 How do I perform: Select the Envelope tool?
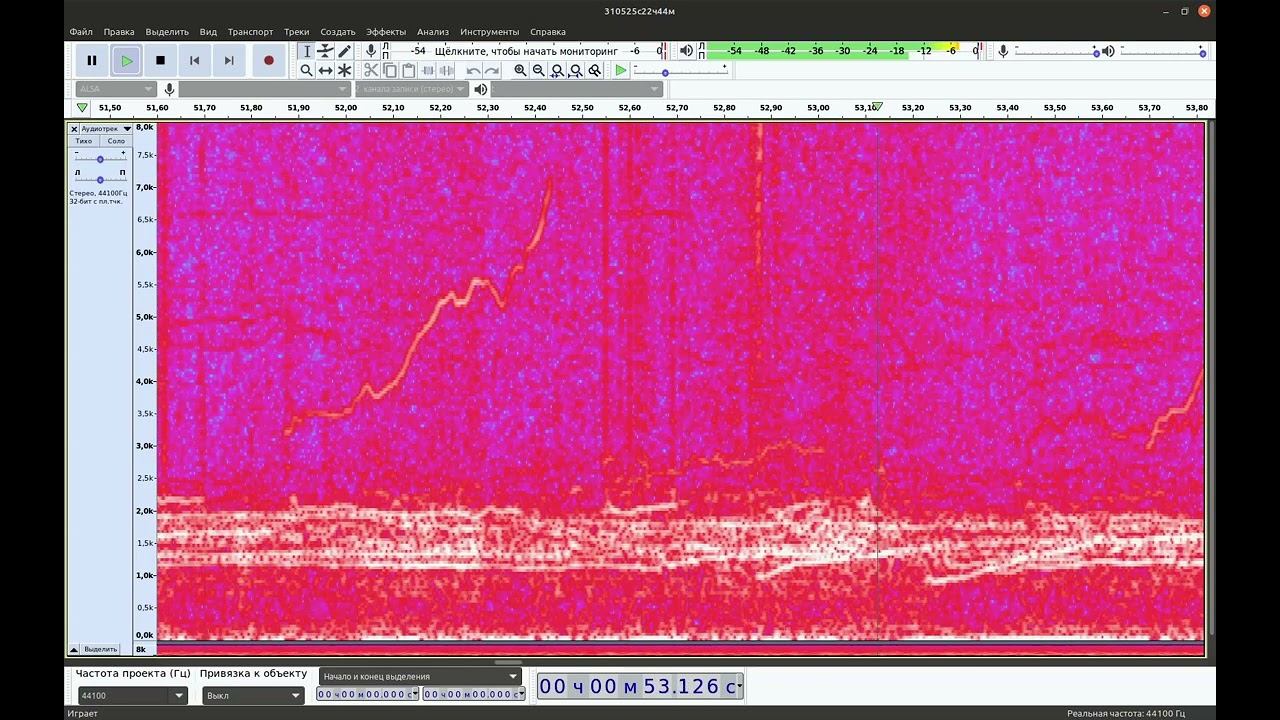coord(325,51)
